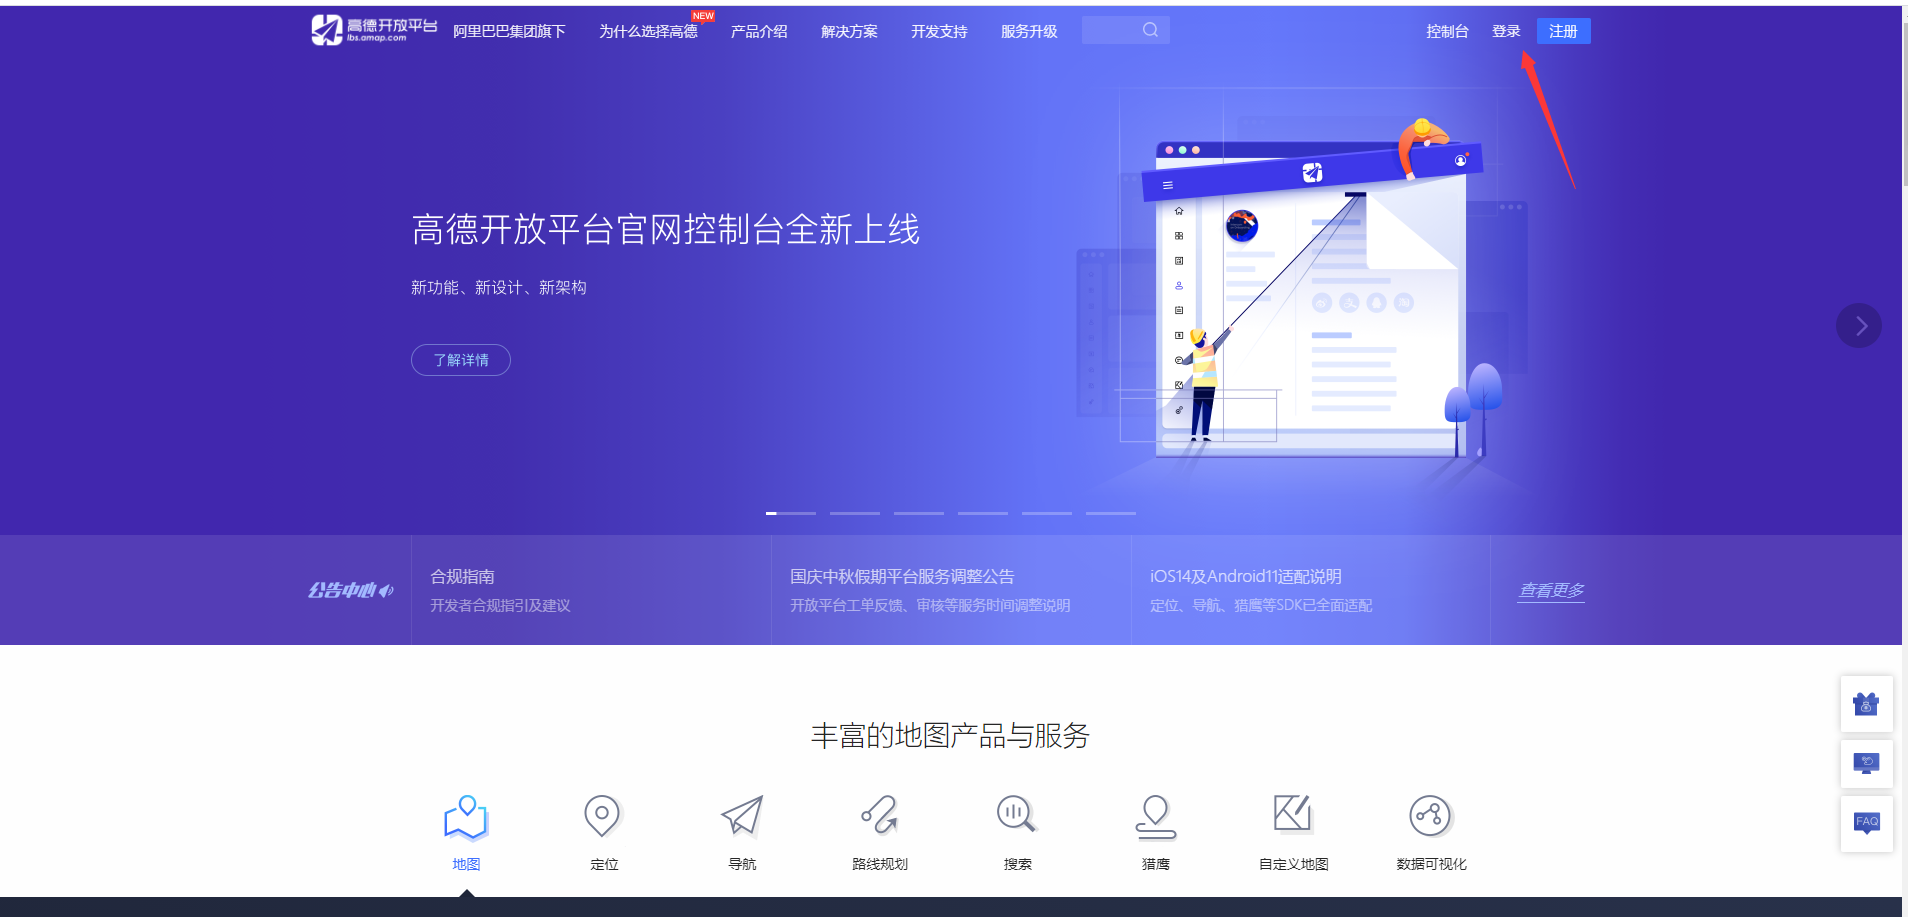Click the 数据可视化 (Data Visualization) icon
Image resolution: width=1908 pixels, height=917 pixels.
coord(1431,816)
